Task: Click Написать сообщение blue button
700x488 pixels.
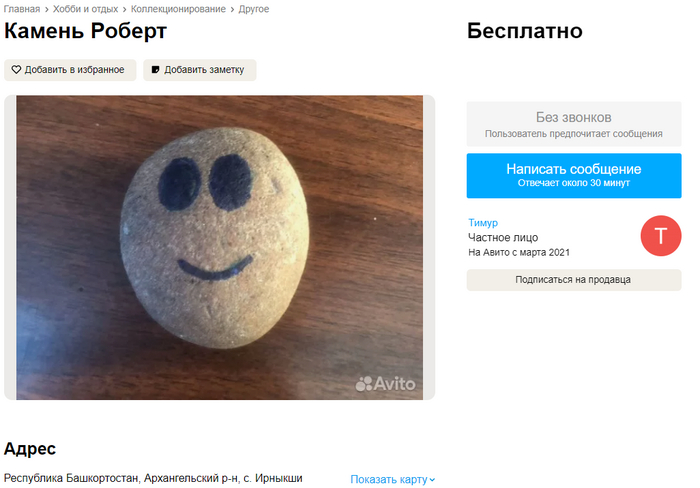Action: 574,175
